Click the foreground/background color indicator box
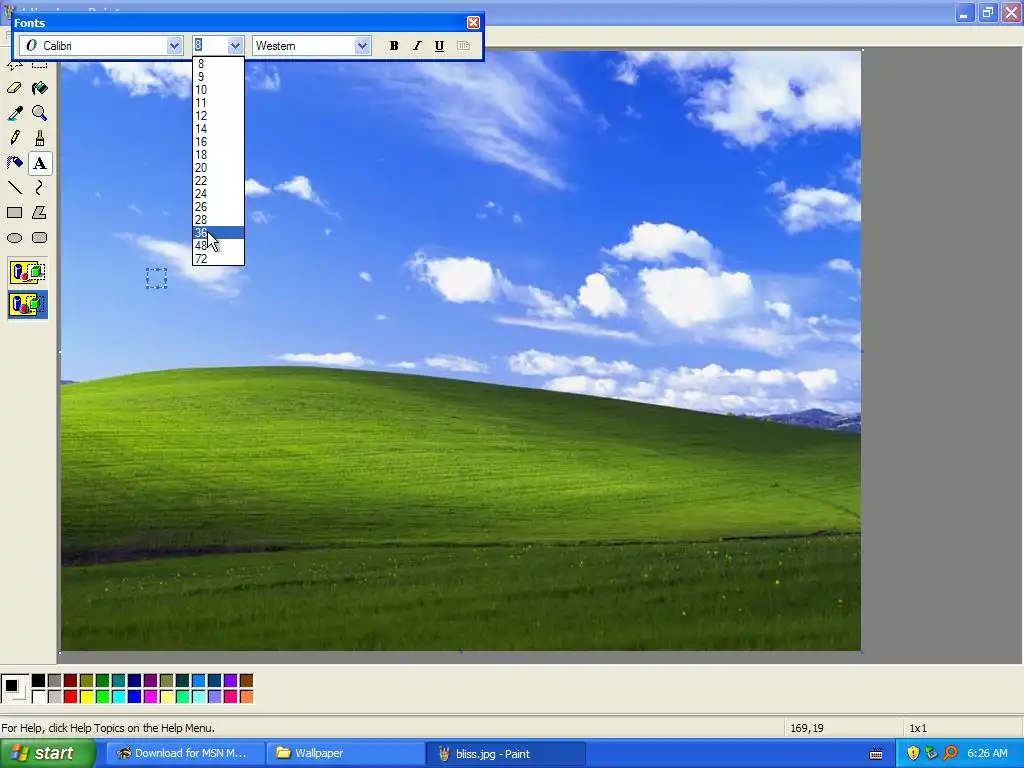The height and width of the screenshot is (768, 1024). (14, 689)
